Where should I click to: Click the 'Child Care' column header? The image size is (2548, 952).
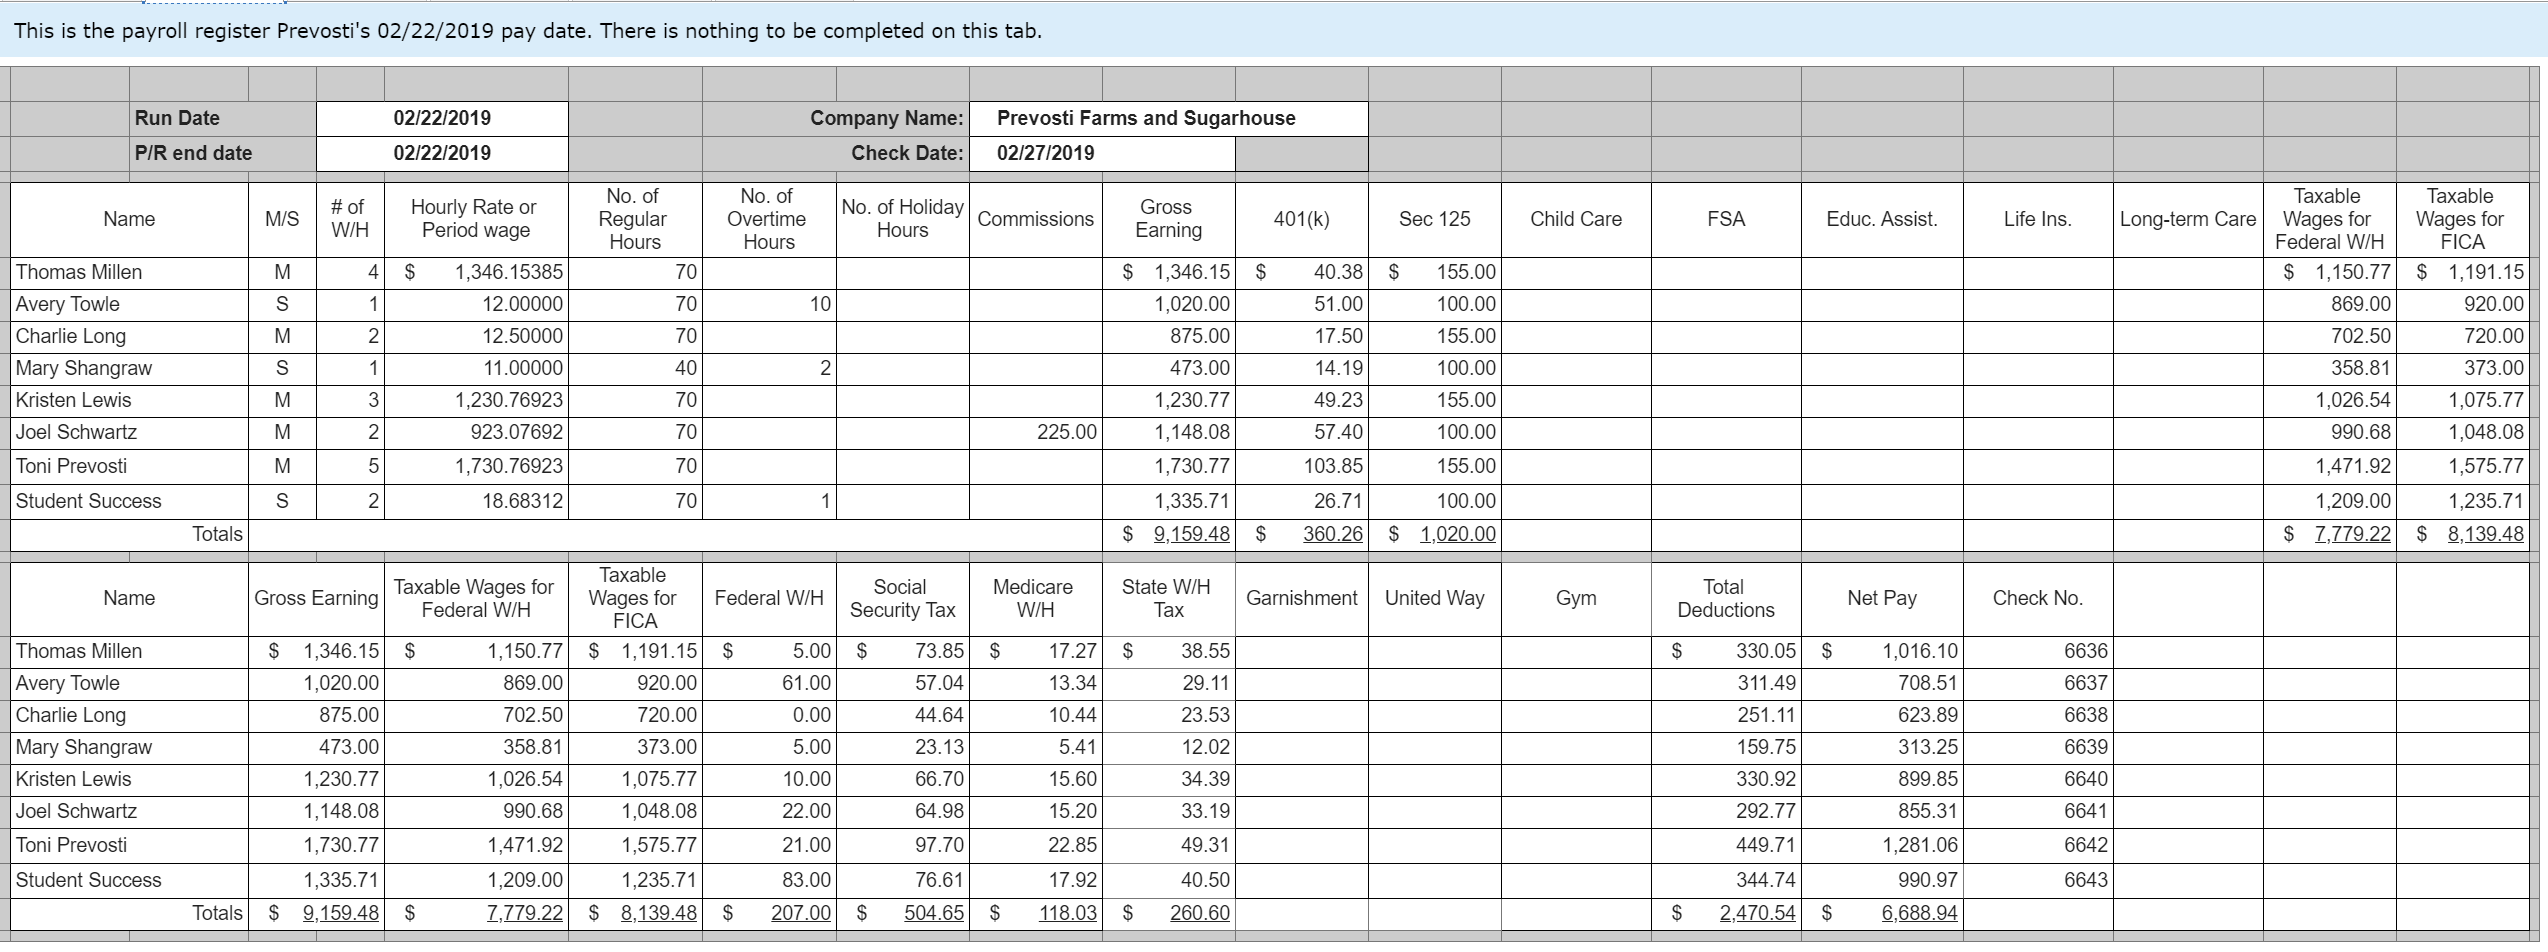click(x=1576, y=219)
